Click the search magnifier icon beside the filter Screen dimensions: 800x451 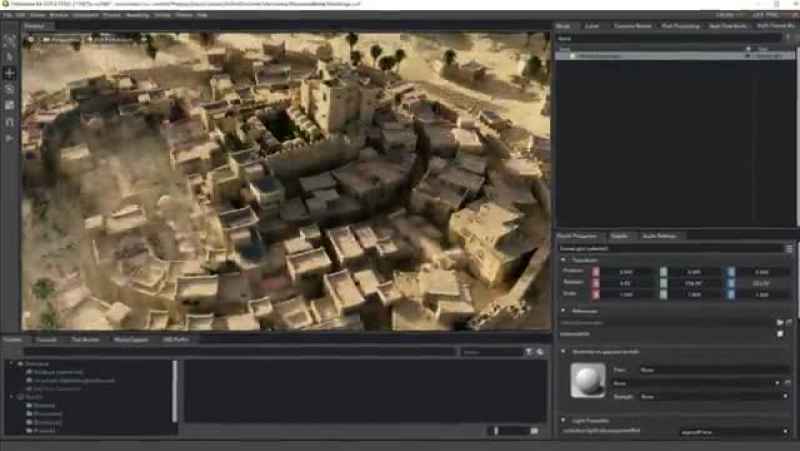[x=540, y=352]
